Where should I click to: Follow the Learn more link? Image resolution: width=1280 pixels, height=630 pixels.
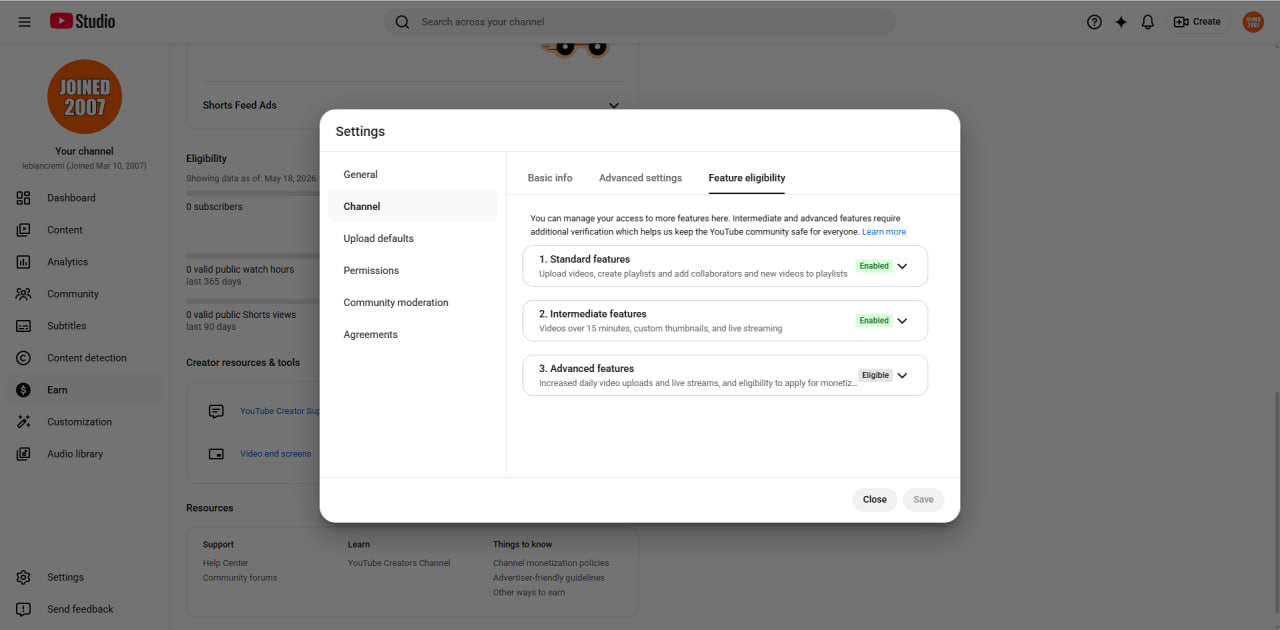click(x=884, y=232)
